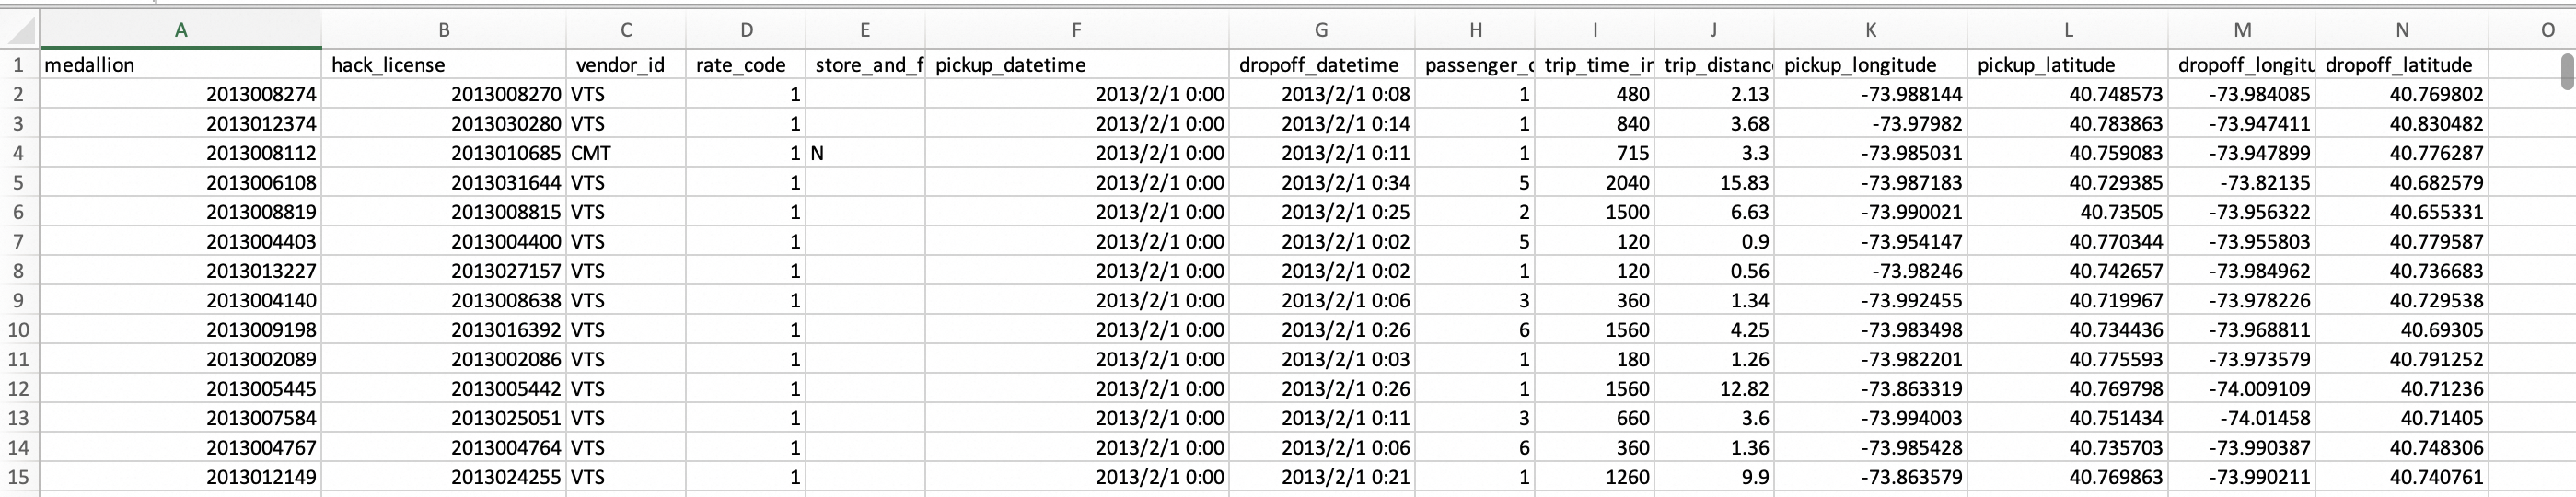The image size is (2576, 497).
Task: Select row 1 header
Action: [19, 65]
